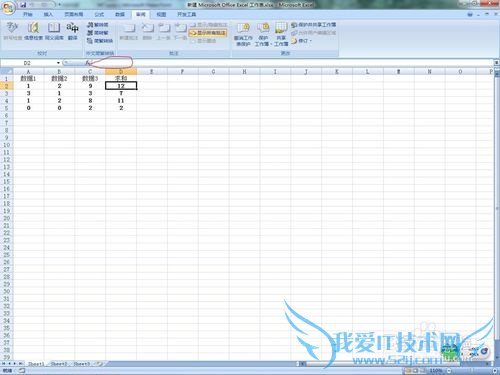Switch to the Sheet3 worksheet tab
The height and width of the screenshot is (375, 500).
(x=82, y=364)
